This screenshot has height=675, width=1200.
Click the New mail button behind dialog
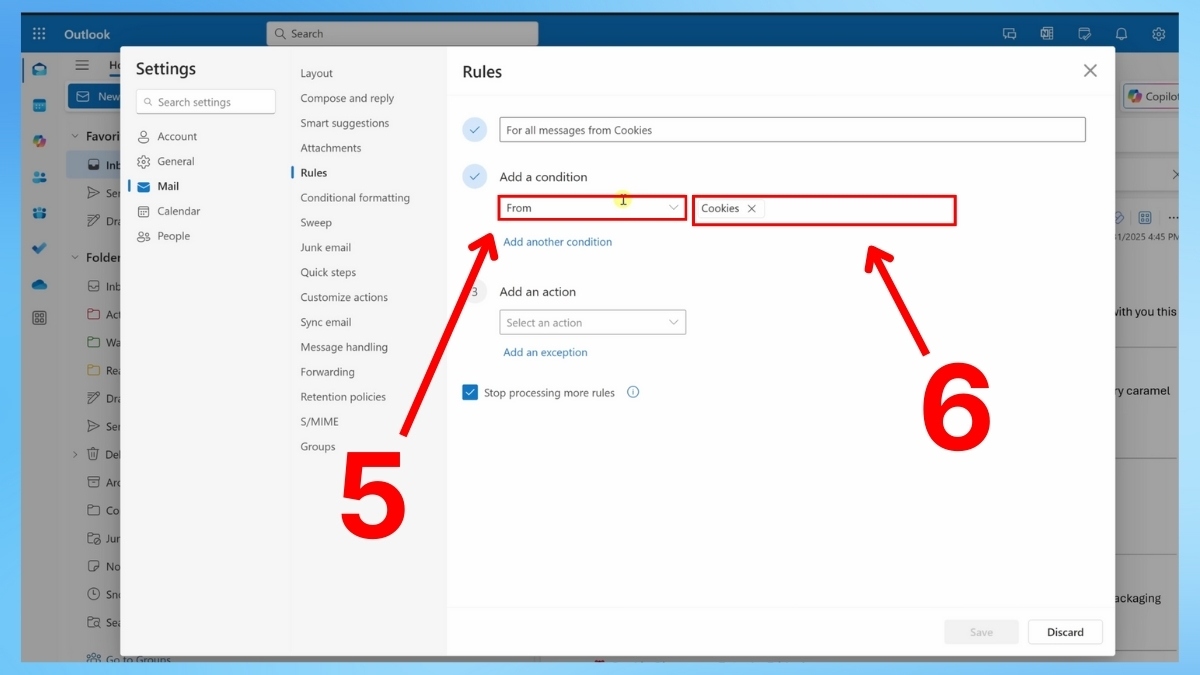pos(96,96)
